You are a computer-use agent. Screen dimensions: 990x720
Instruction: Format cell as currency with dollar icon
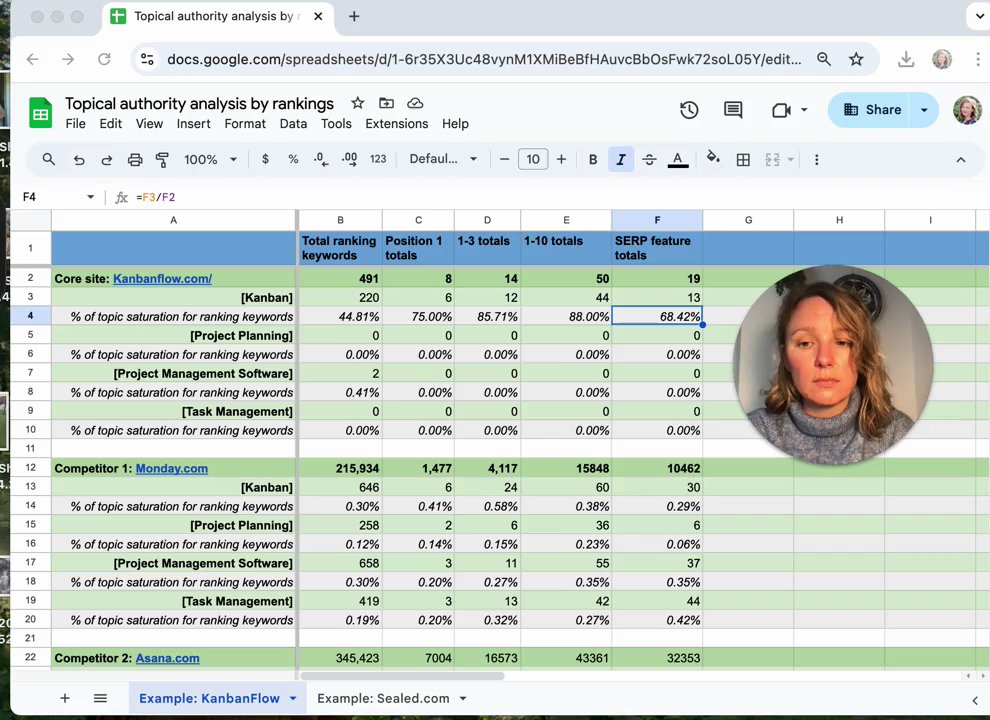265,160
